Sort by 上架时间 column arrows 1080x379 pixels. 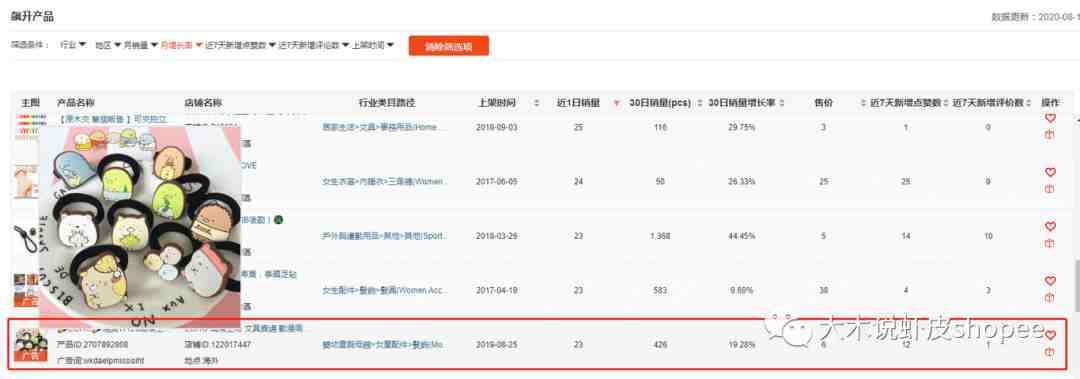point(537,103)
